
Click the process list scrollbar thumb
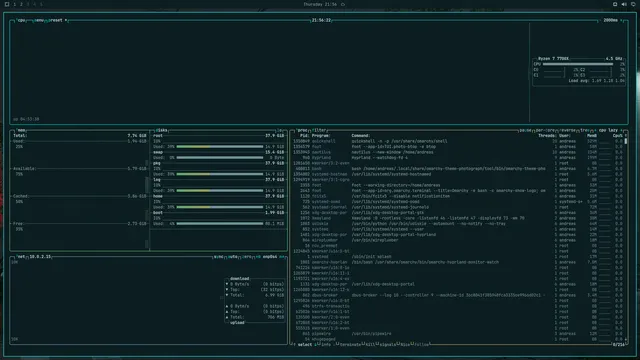(x=625, y=141)
